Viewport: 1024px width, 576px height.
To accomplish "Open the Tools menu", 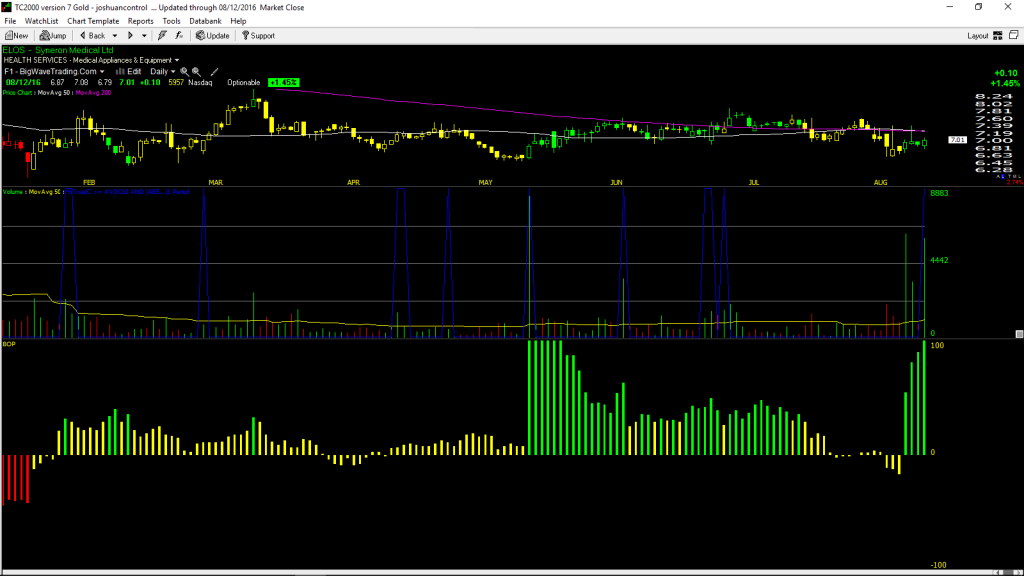I will (171, 21).
